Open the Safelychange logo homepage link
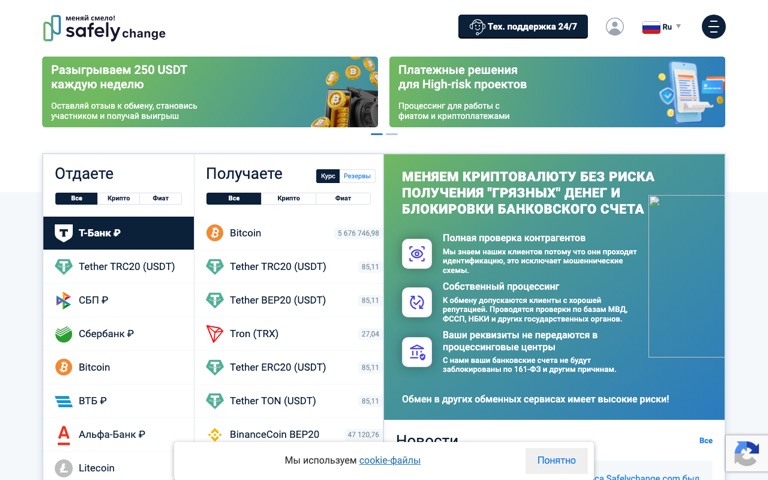This screenshot has width=768, height=480. point(104,28)
